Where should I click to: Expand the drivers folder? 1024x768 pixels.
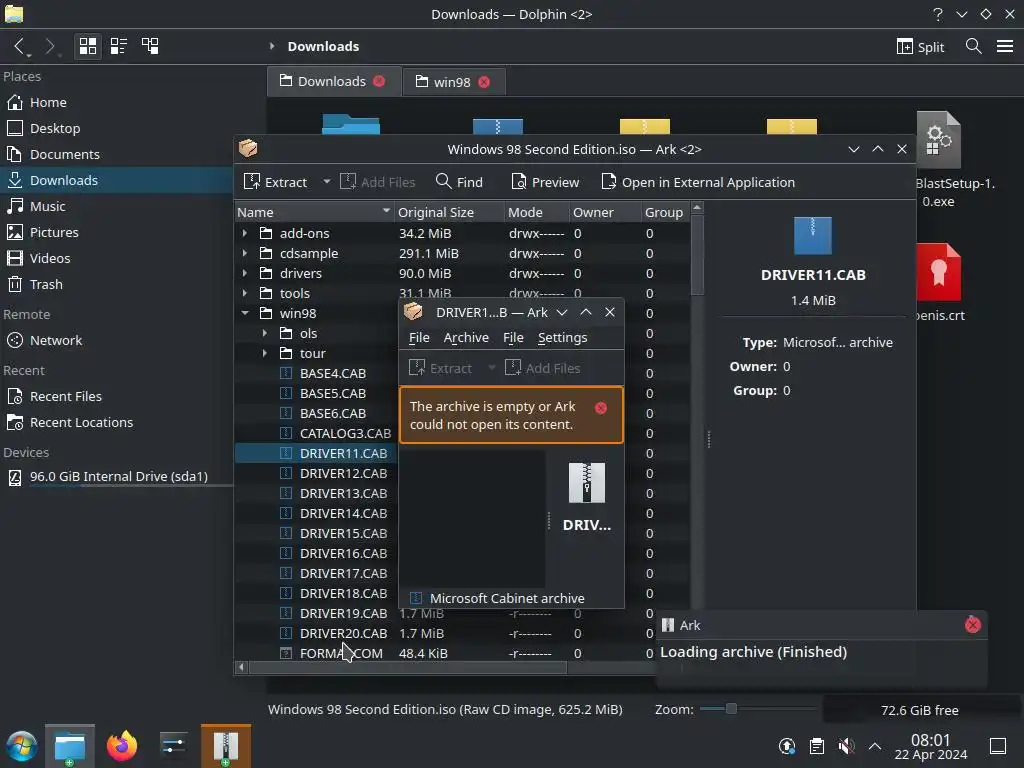click(245, 273)
